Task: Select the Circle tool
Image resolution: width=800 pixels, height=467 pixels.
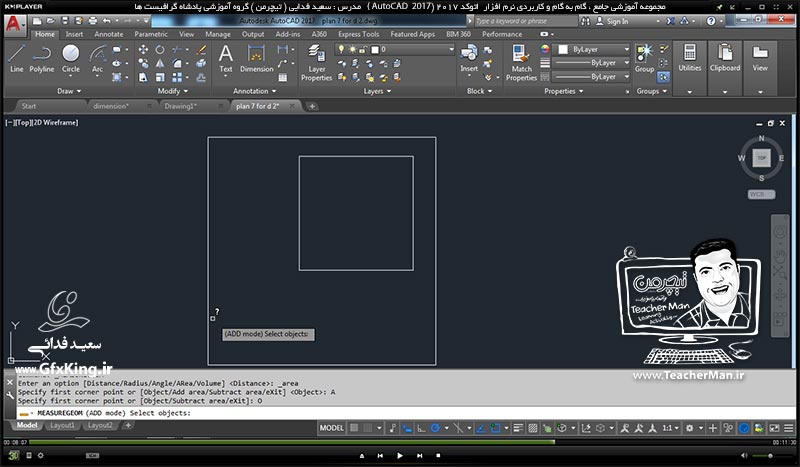Action: 71,58
